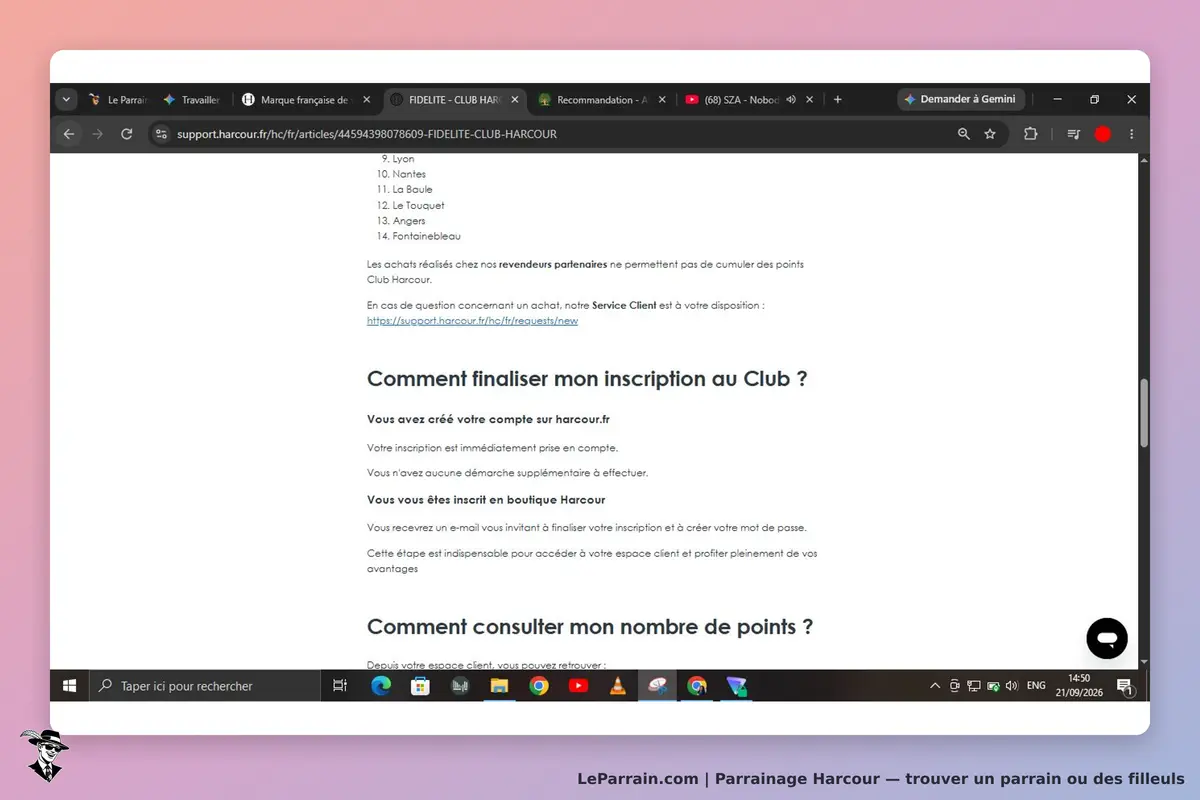
Task: Open the Extensions puzzle icon
Action: pyautogui.click(x=1030, y=134)
